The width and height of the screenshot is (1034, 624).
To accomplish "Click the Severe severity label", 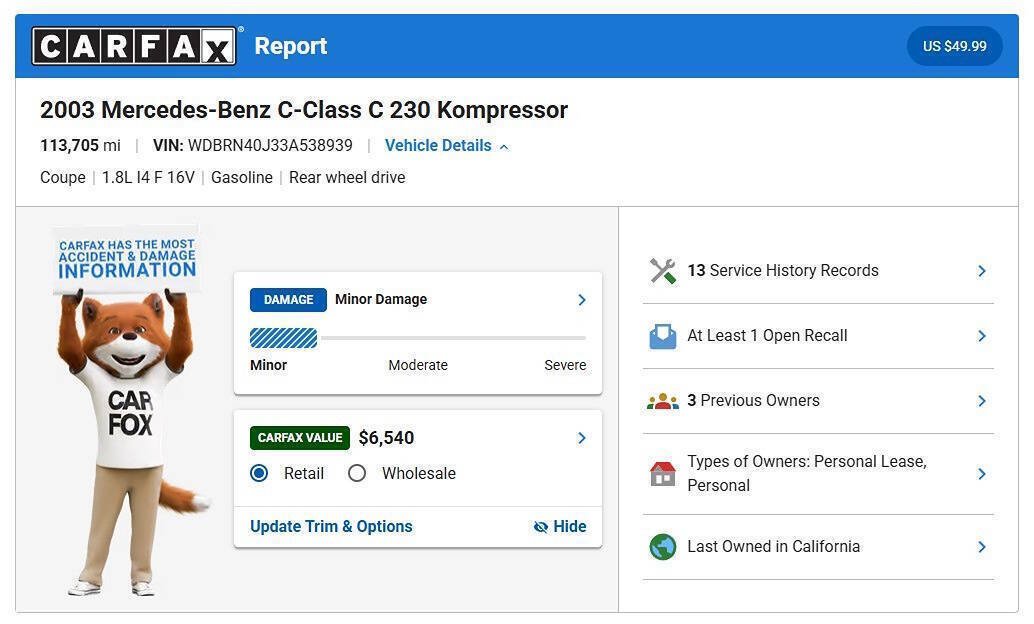I will 565,365.
